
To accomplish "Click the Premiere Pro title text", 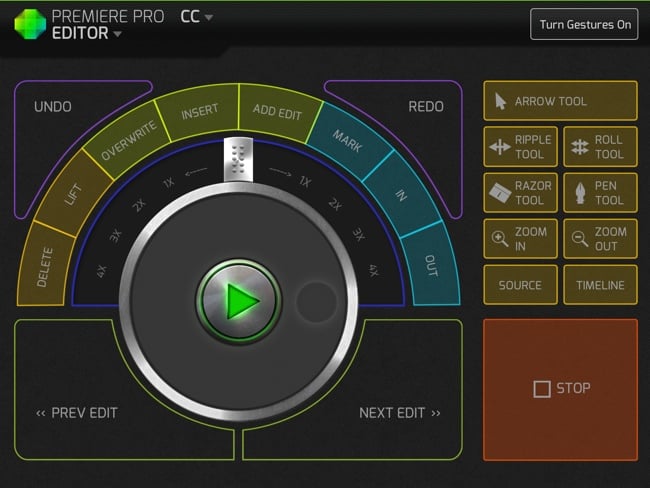I will [108, 17].
